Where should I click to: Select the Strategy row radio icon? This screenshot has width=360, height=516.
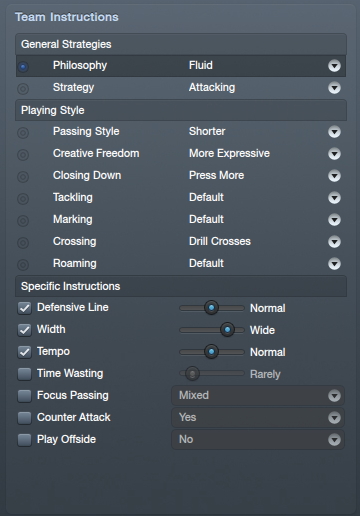coord(23,88)
